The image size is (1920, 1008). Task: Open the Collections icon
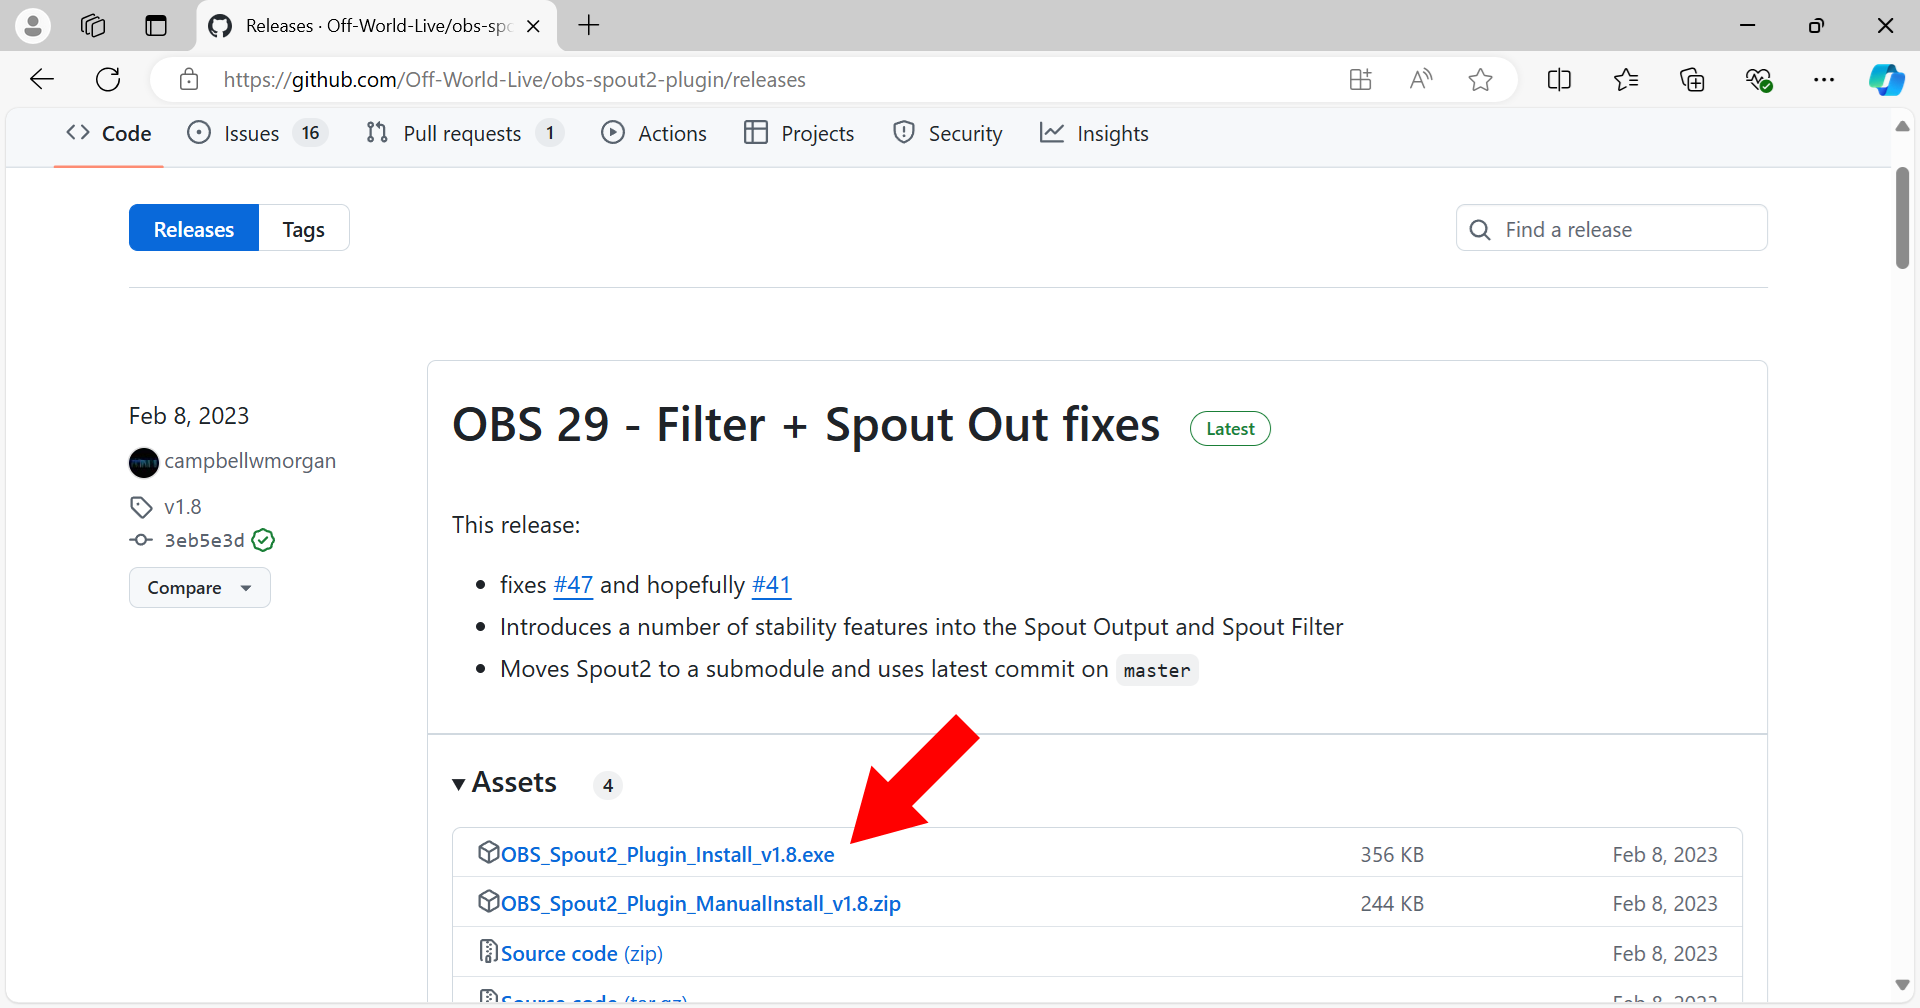[x=1692, y=80]
